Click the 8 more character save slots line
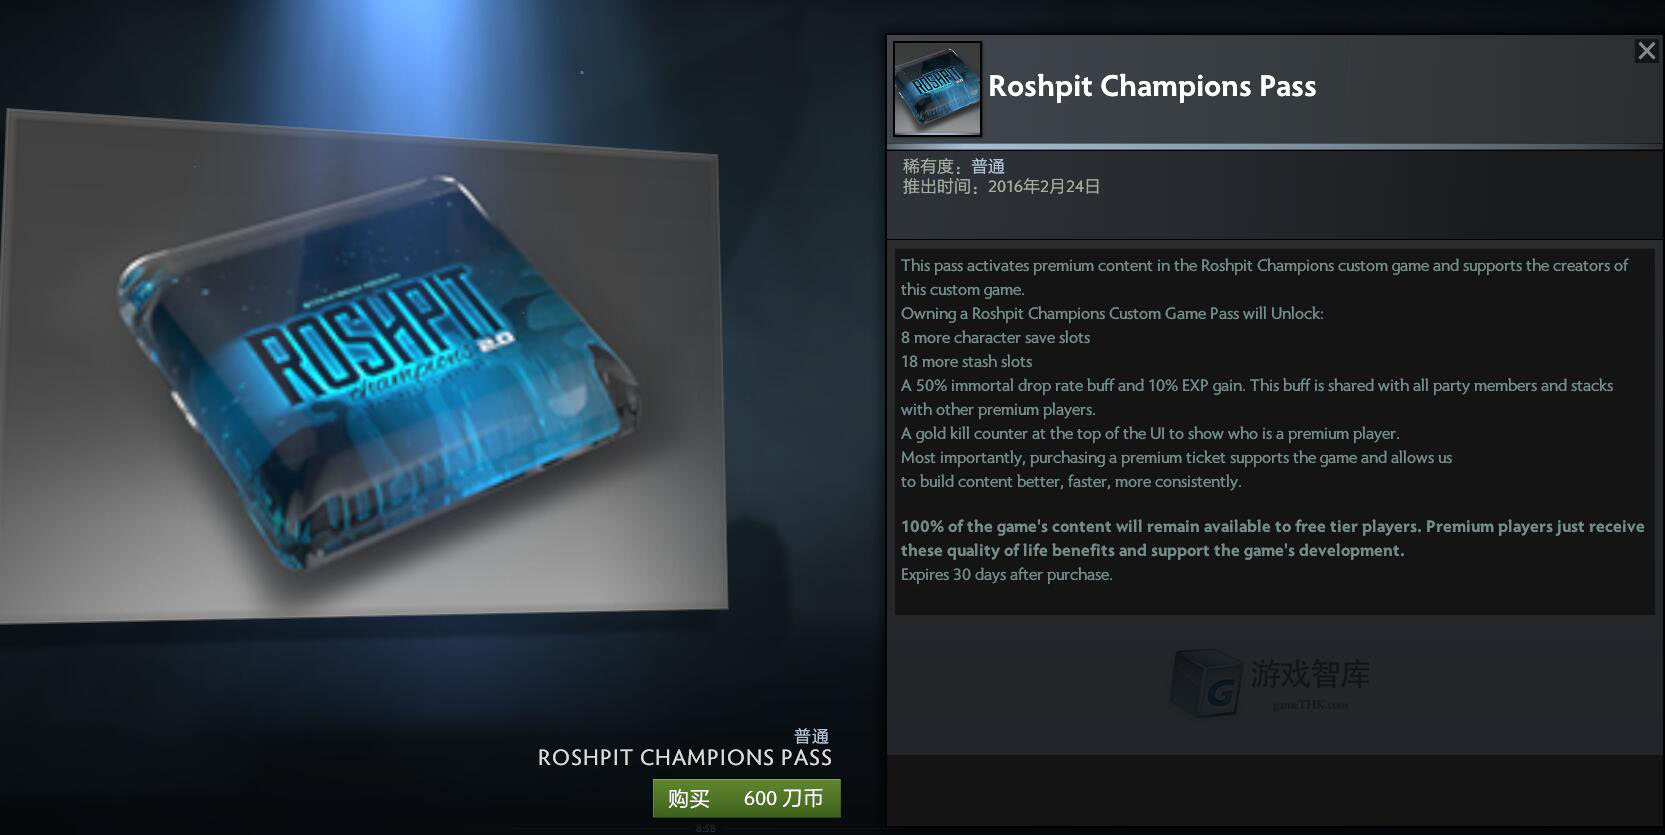The width and height of the screenshot is (1665, 835). (x=995, y=338)
